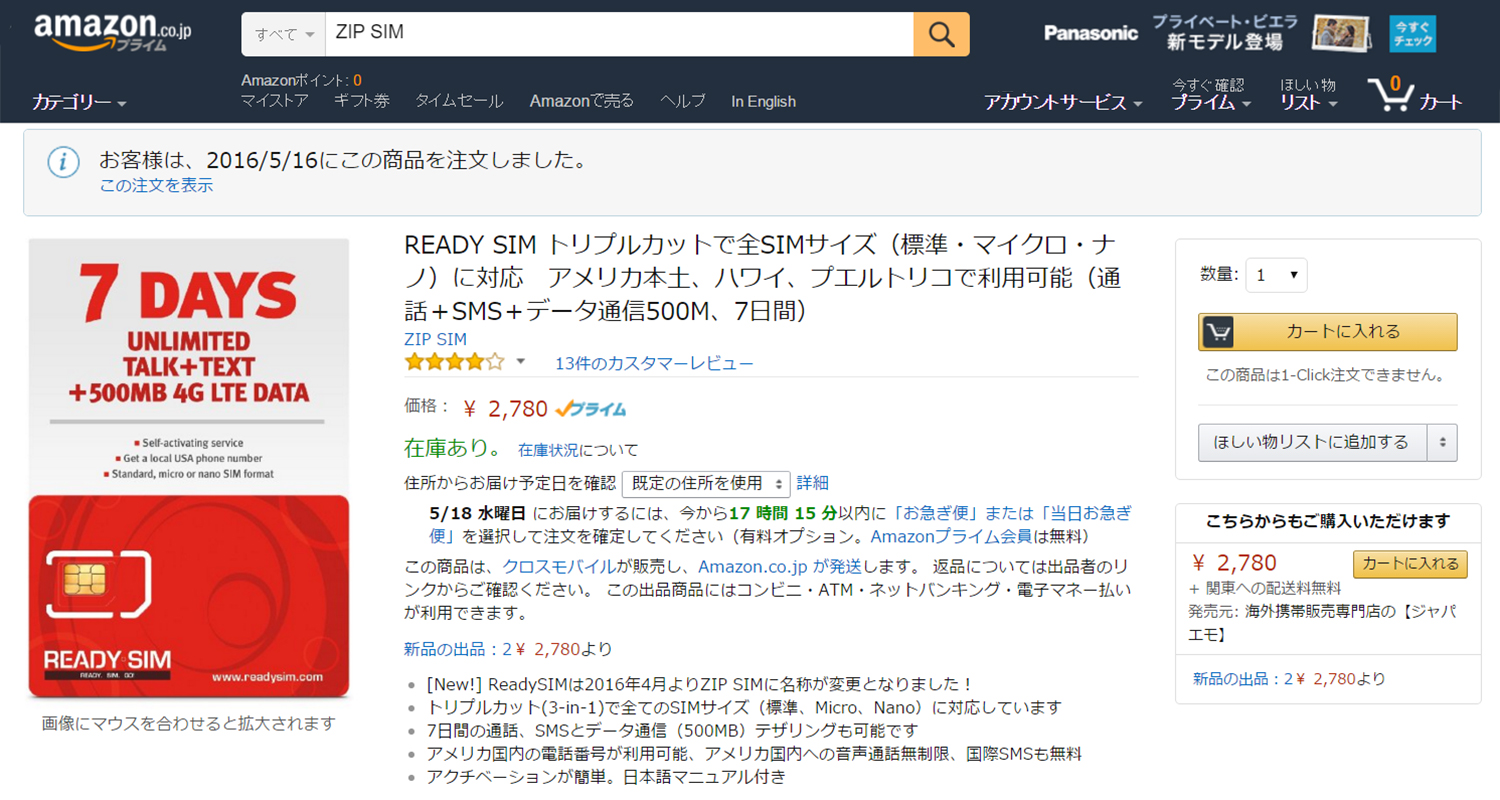Click 在庫状況 link
This screenshot has width=1500, height=800.
tap(548, 450)
